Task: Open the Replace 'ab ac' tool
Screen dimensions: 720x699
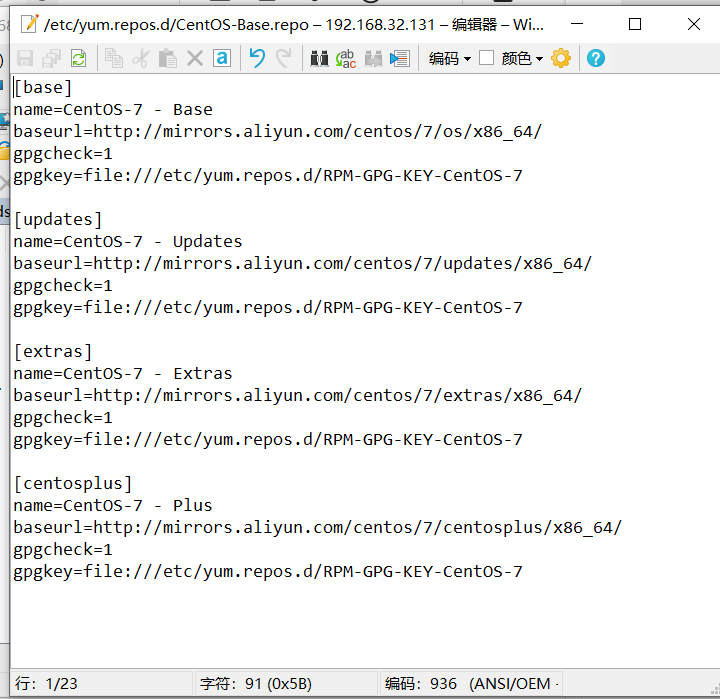Action: click(x=346, y=59)
